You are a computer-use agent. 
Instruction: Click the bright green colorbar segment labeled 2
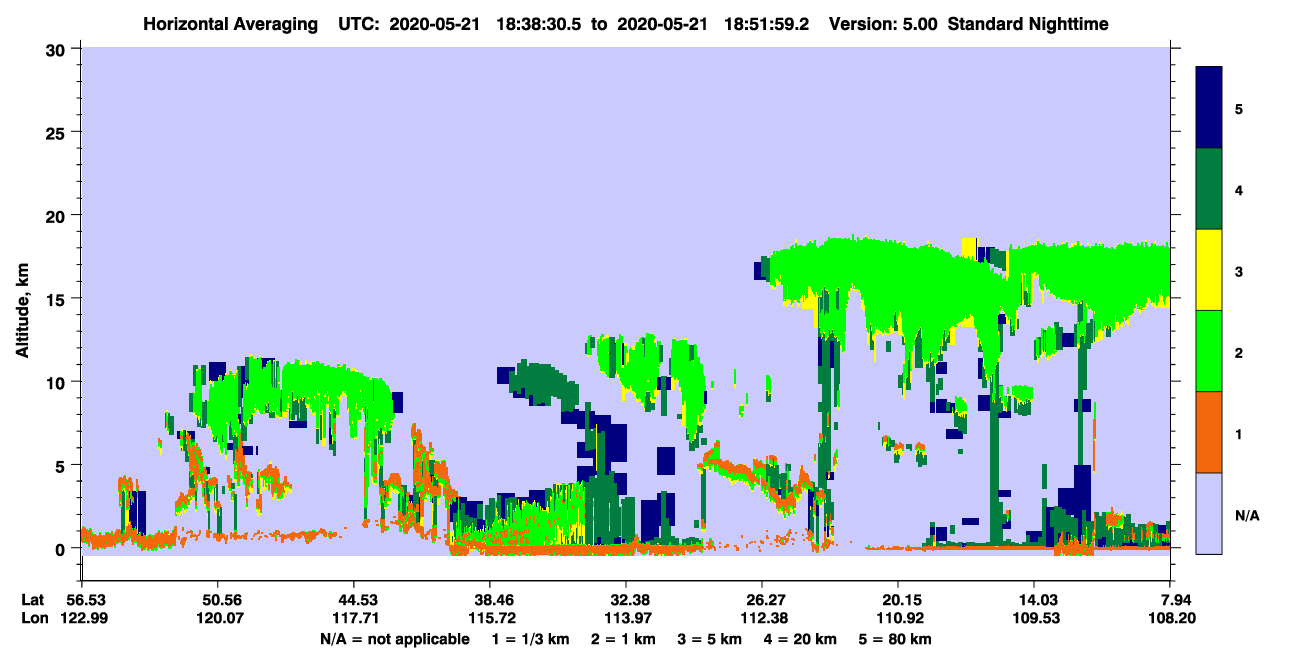[x=1209, y=351]
